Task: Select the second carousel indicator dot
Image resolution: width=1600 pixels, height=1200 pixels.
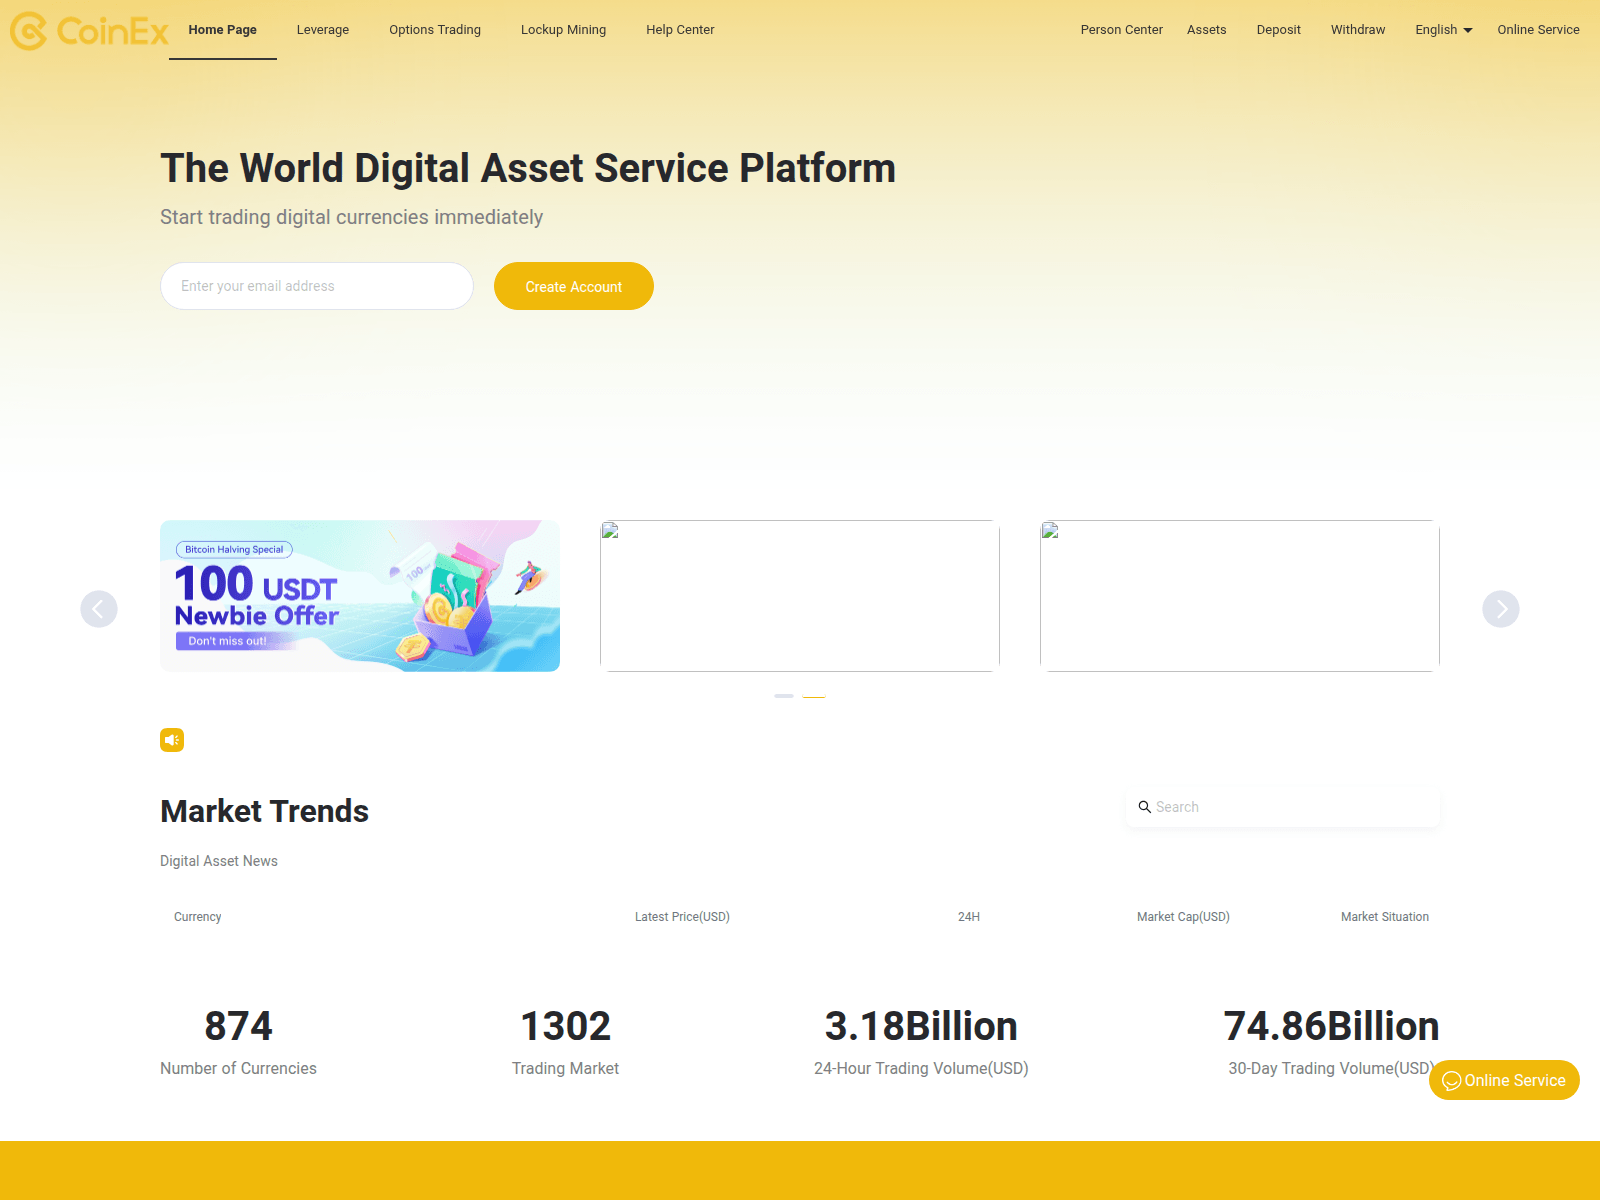Action: pos(814,696)
